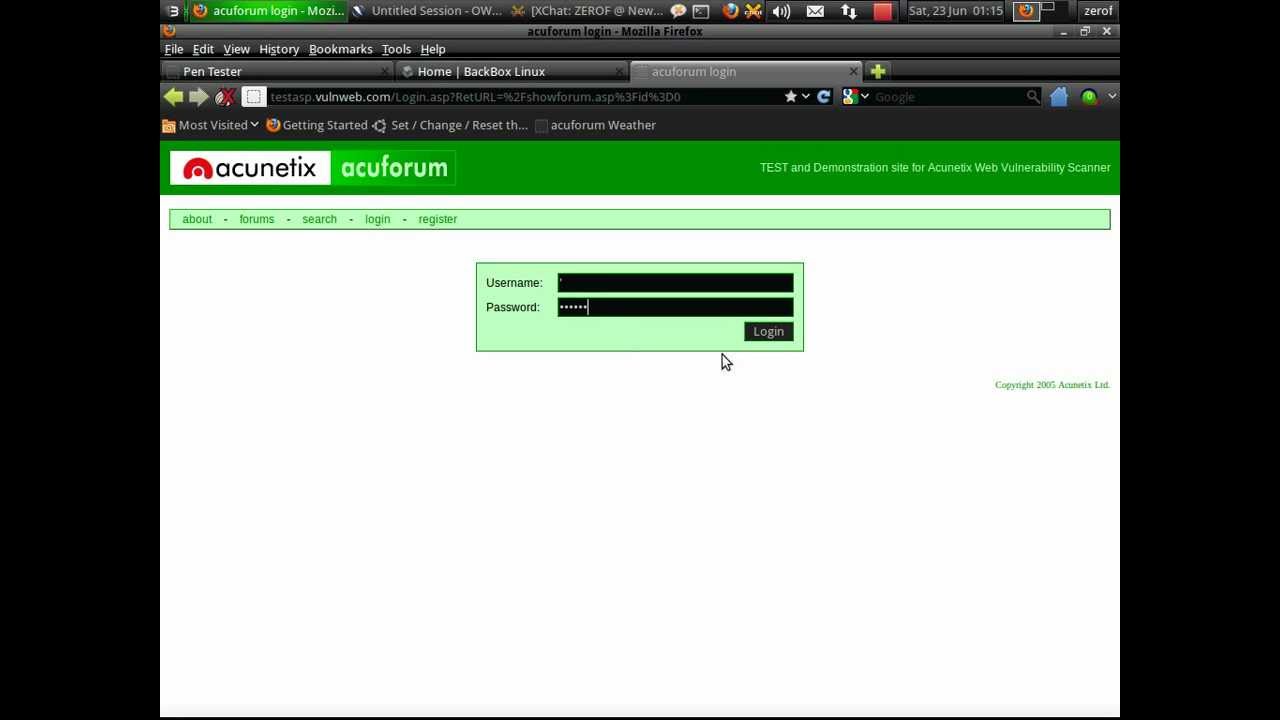Click the XChat launcher panel icon

pyautogui.click(x=753, y=11)
